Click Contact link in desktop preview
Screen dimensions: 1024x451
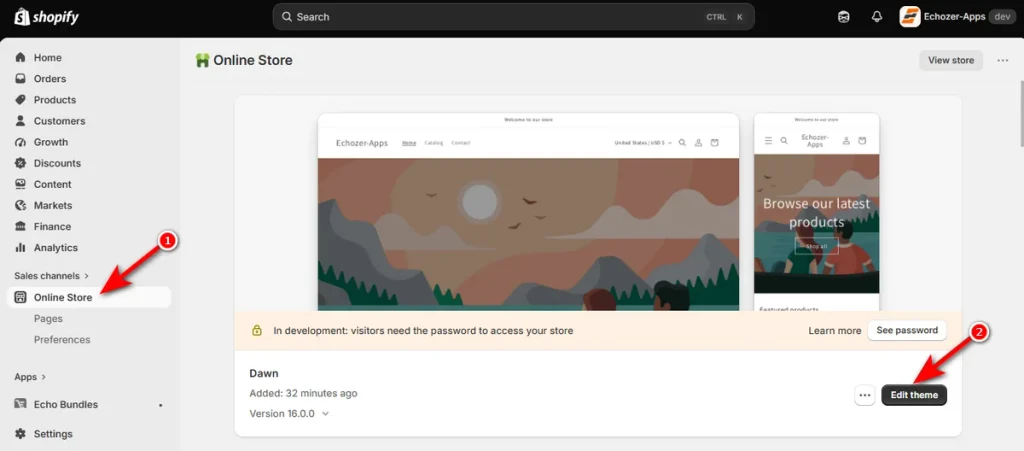click(x=460, y=142)
